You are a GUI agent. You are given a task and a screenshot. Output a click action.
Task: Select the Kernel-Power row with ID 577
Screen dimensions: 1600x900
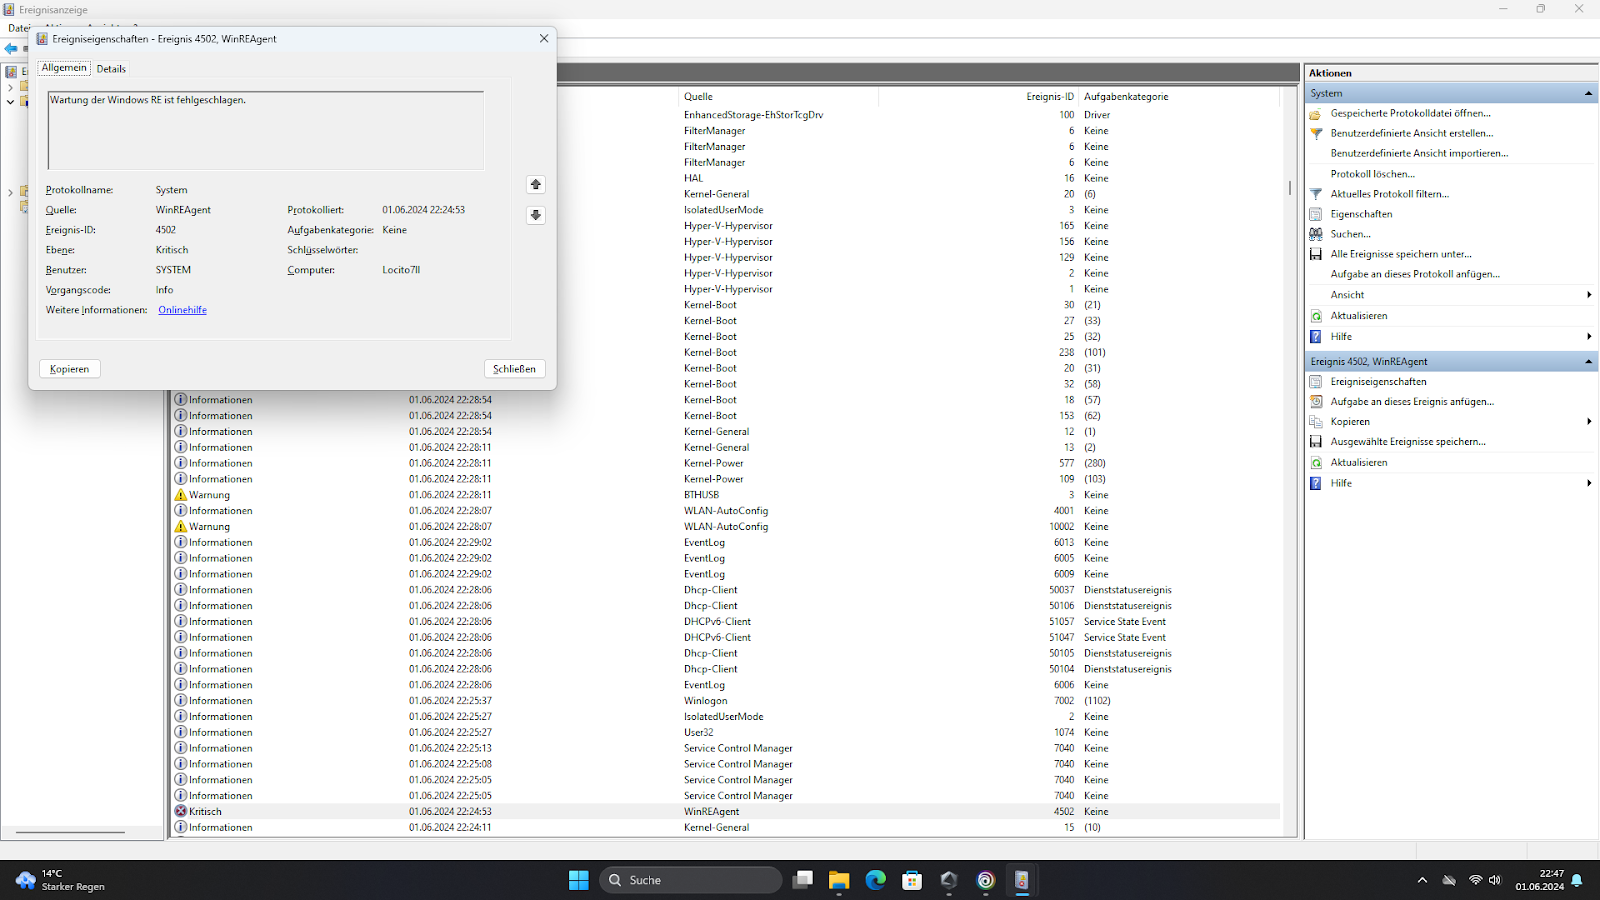tap(726, 463)
